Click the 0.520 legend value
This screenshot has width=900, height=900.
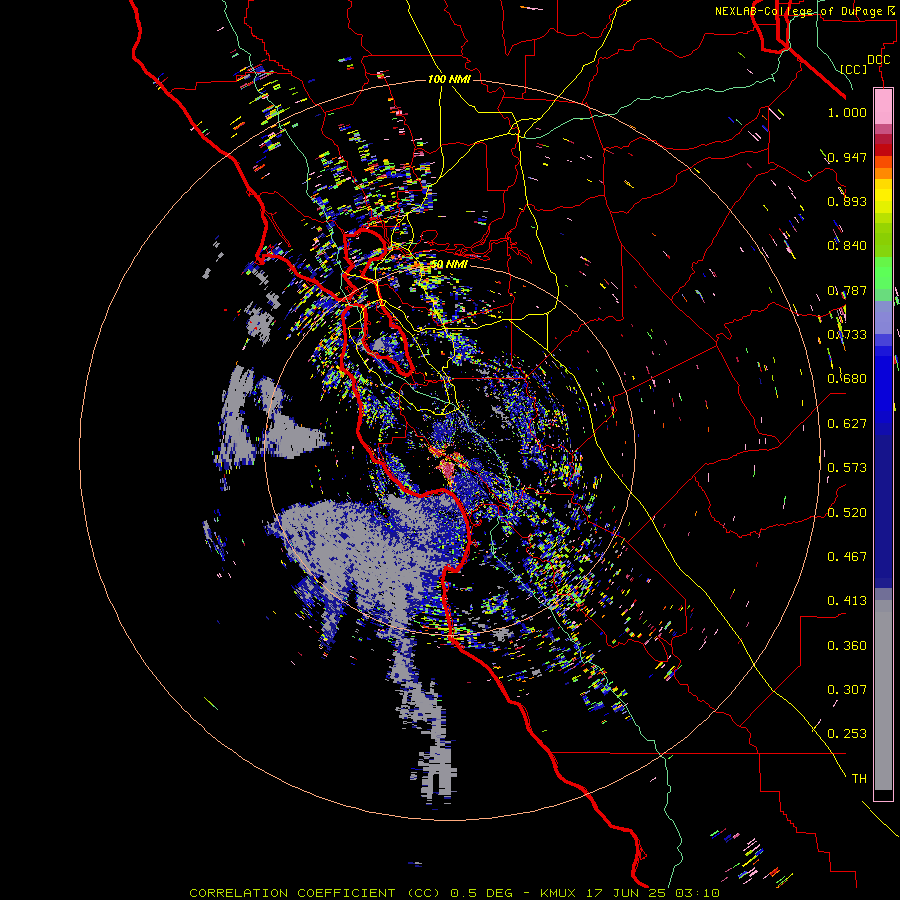tap(847, 512)
